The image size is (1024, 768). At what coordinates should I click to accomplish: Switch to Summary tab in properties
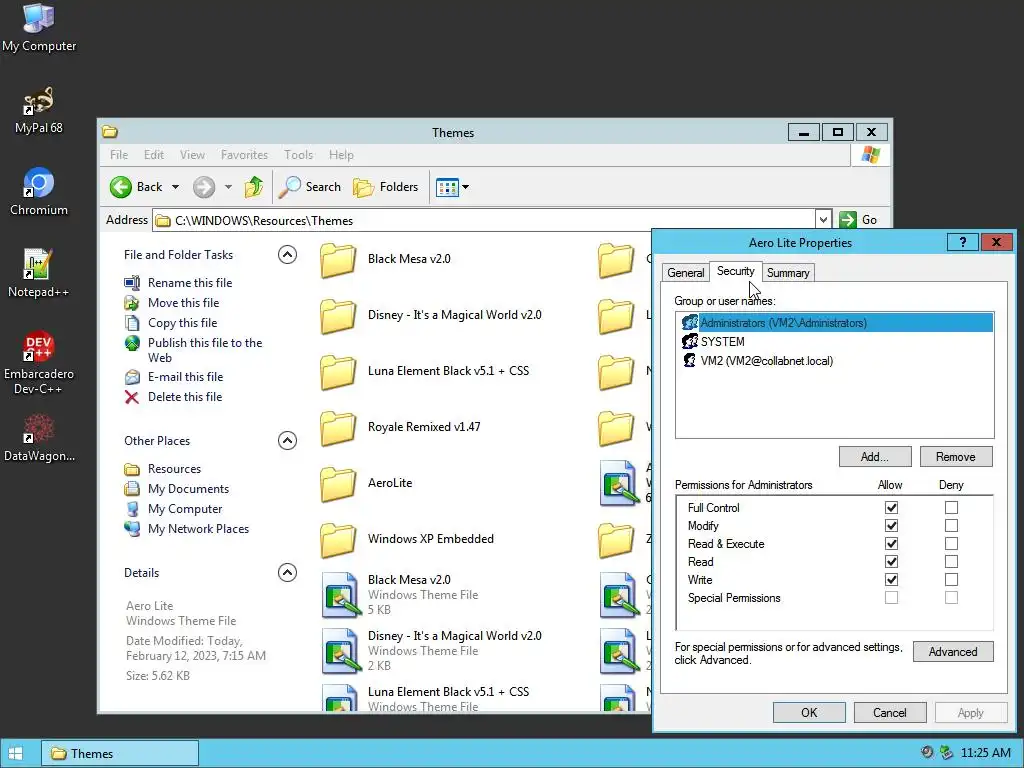click(x=788, y=273)
